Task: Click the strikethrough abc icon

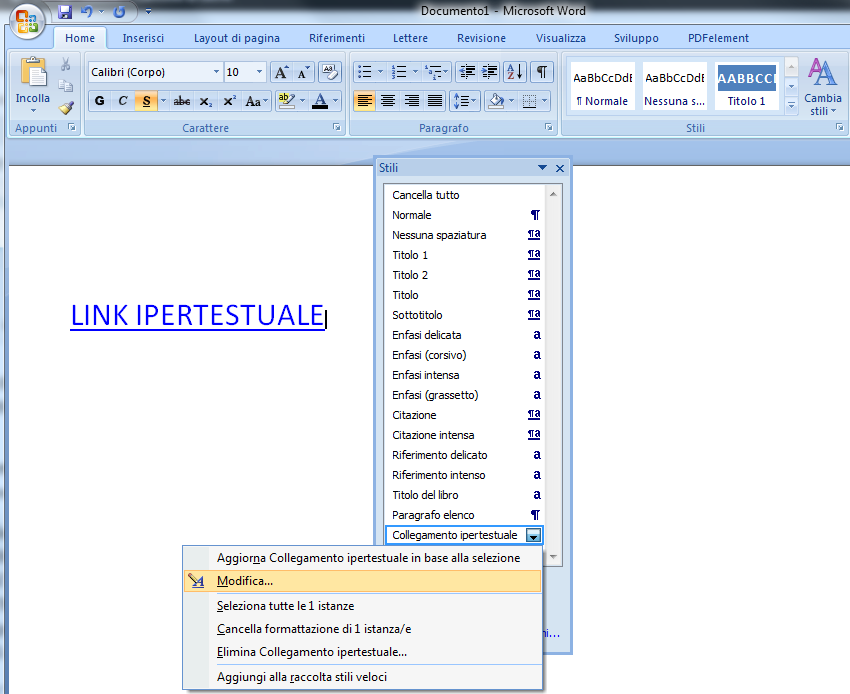Action: click(182, 101)
